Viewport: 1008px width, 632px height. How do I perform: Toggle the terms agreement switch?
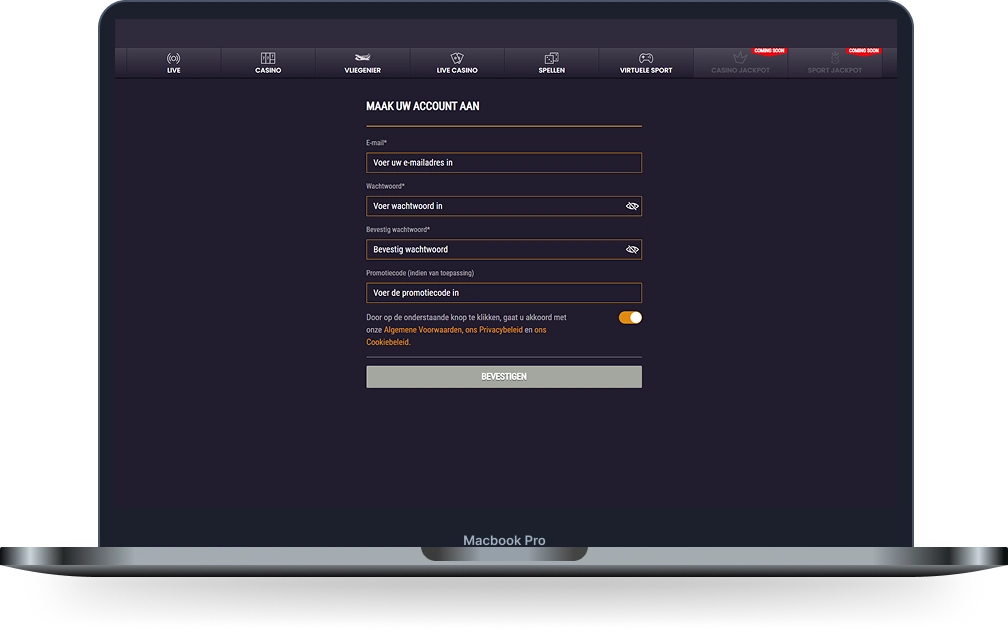pyautogui.click(x=630, y=318)
